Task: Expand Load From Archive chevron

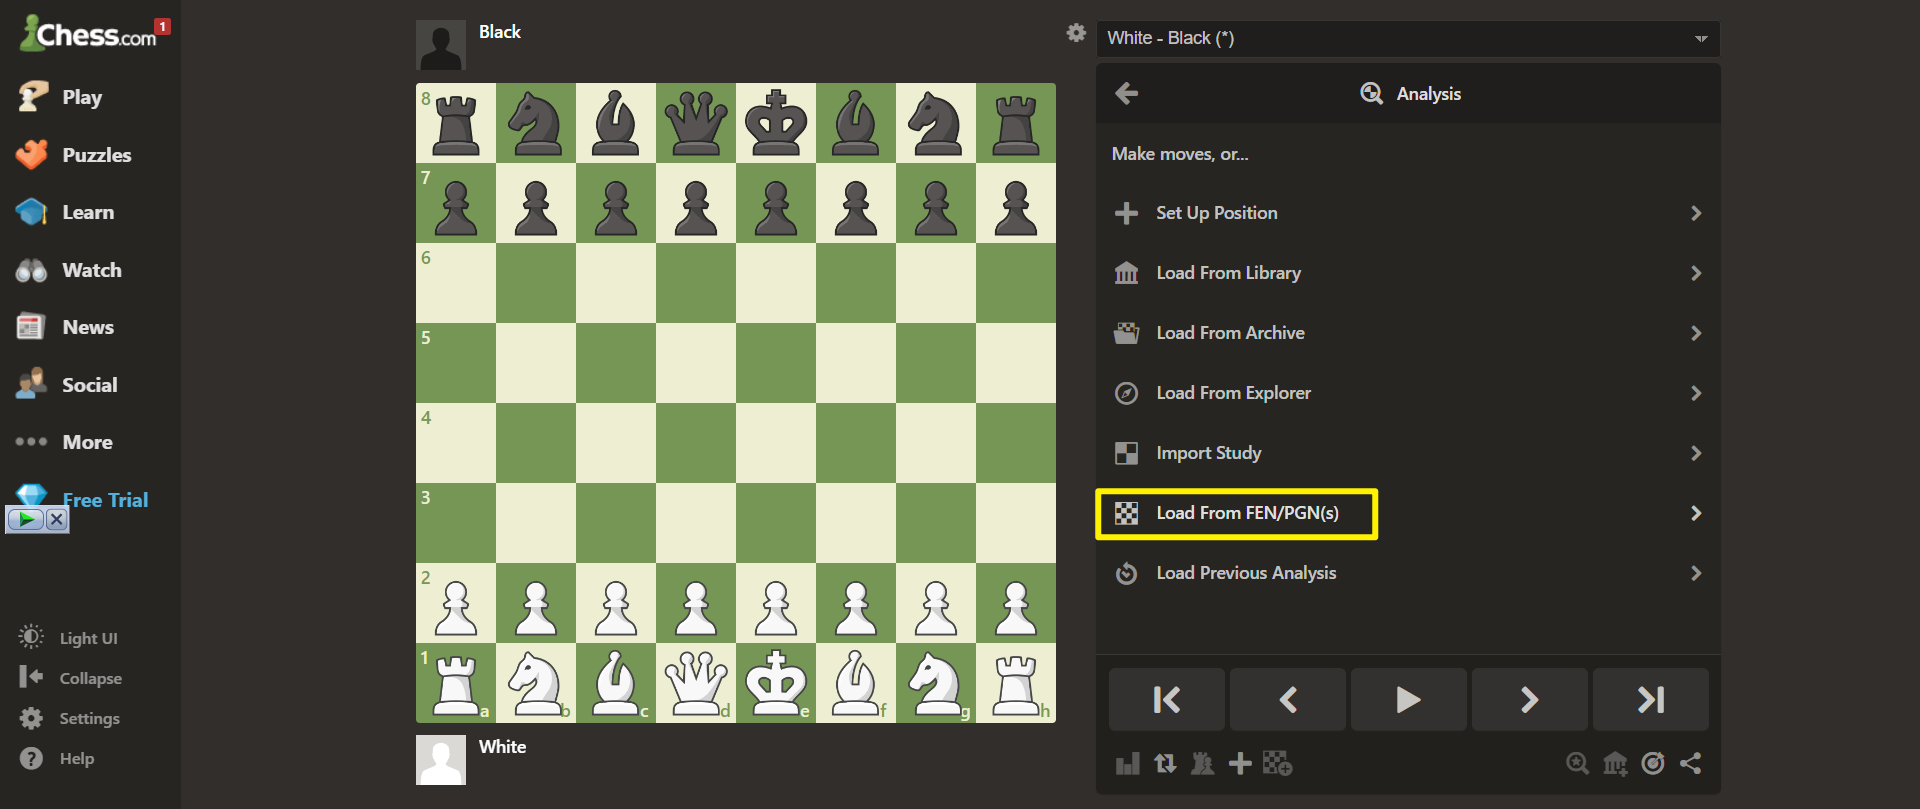Action: [x=1696, y=333]
